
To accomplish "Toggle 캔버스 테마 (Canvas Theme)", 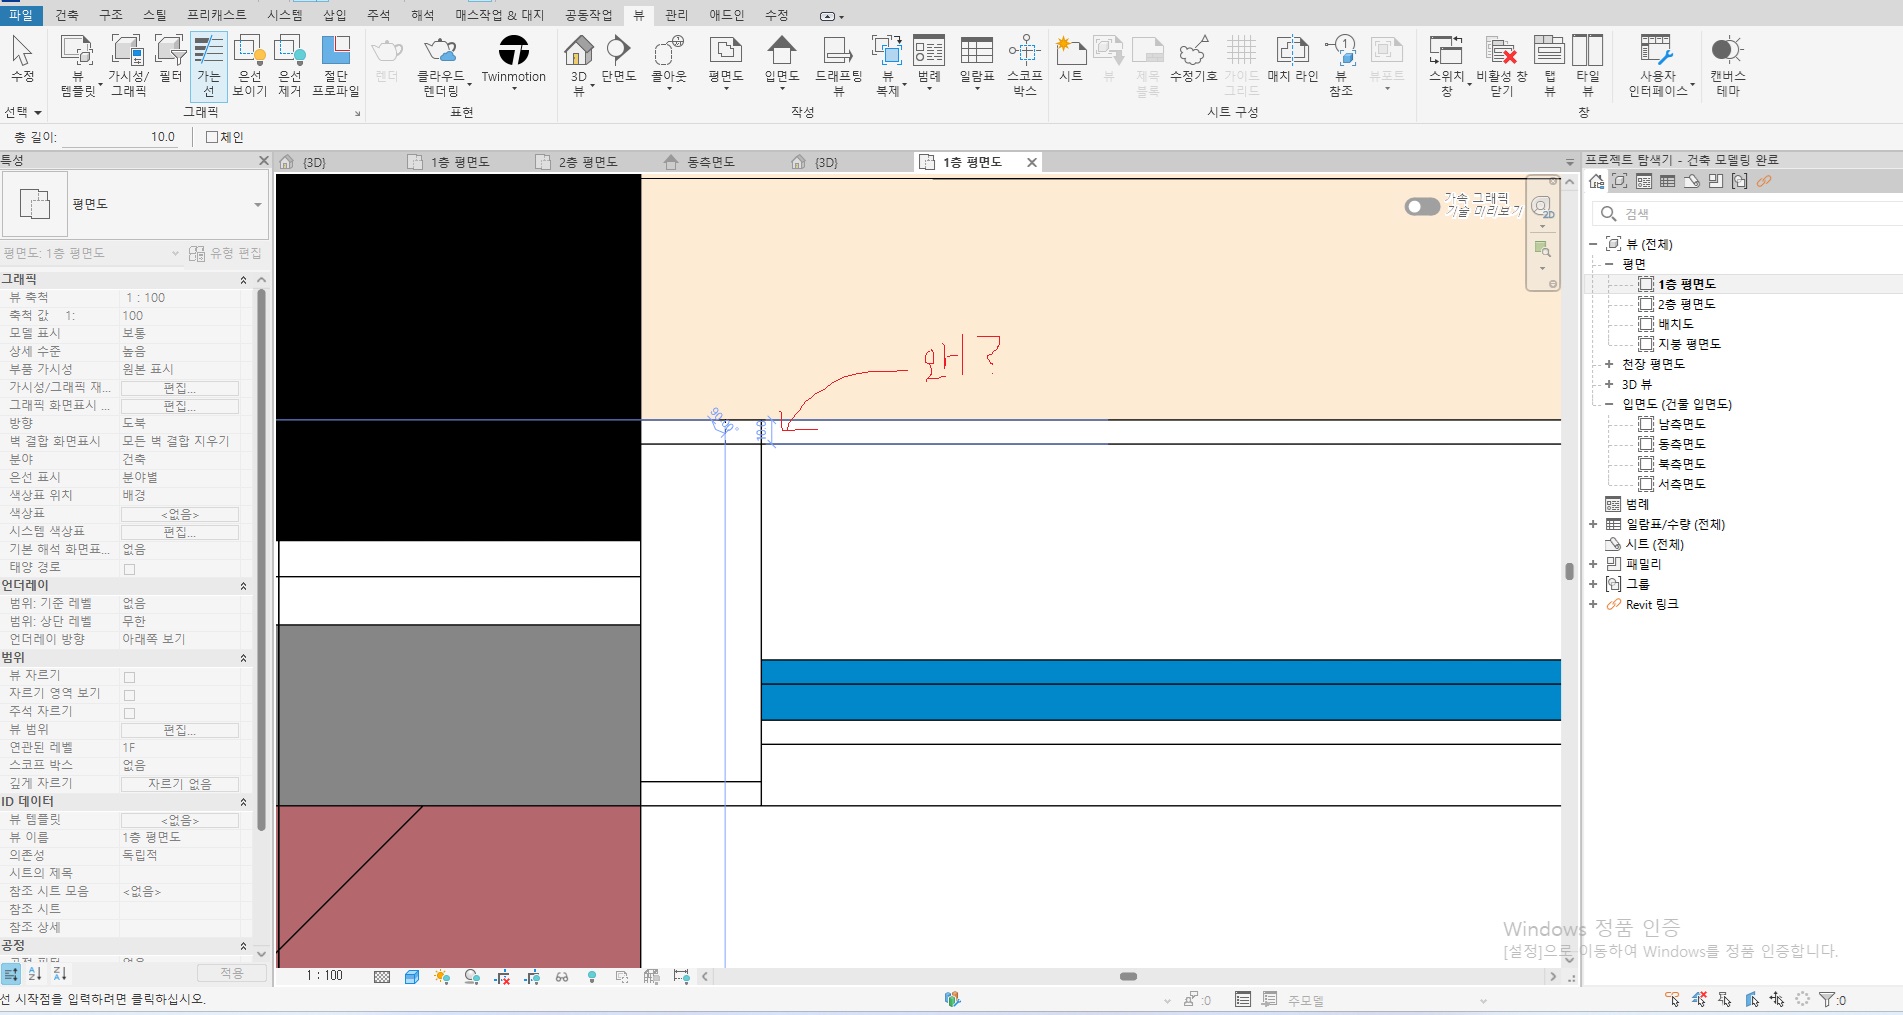I will click(x=1727, y=65).
